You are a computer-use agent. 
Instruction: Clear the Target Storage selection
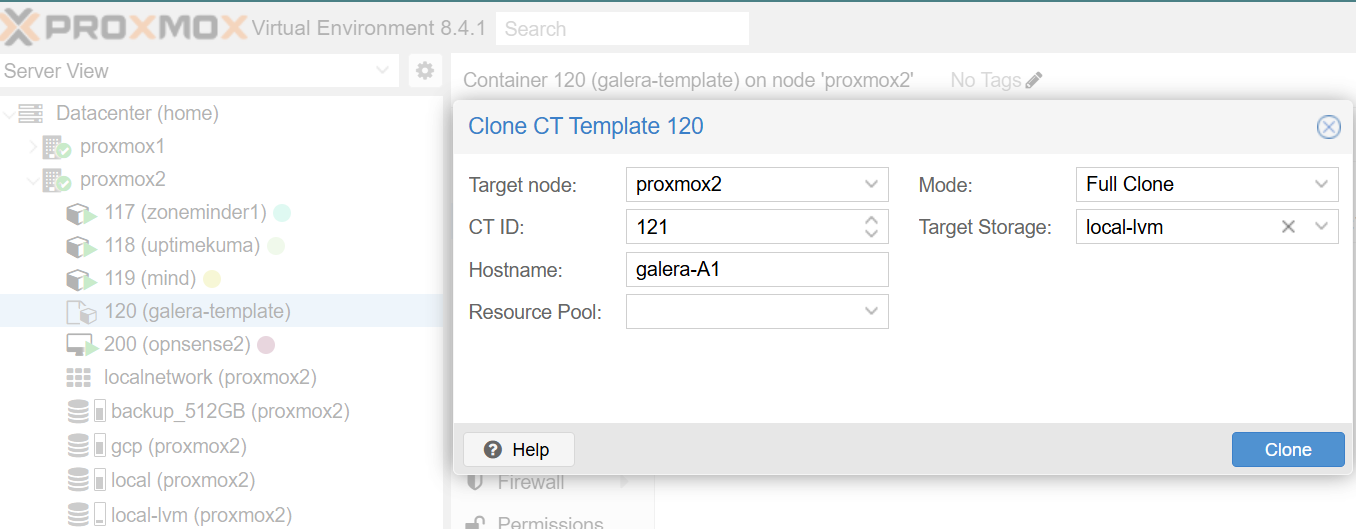click(1288, 227)
